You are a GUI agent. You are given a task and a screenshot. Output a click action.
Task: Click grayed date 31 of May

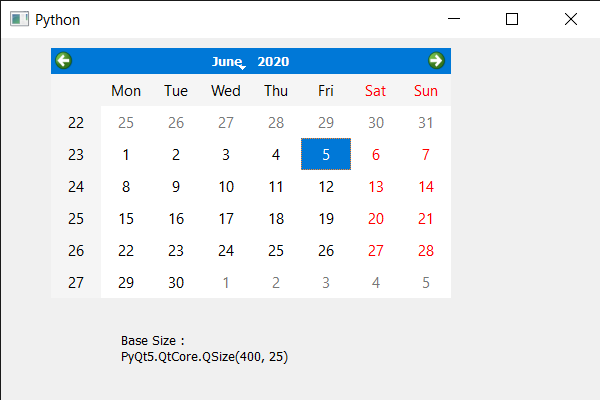coord(426,123)
